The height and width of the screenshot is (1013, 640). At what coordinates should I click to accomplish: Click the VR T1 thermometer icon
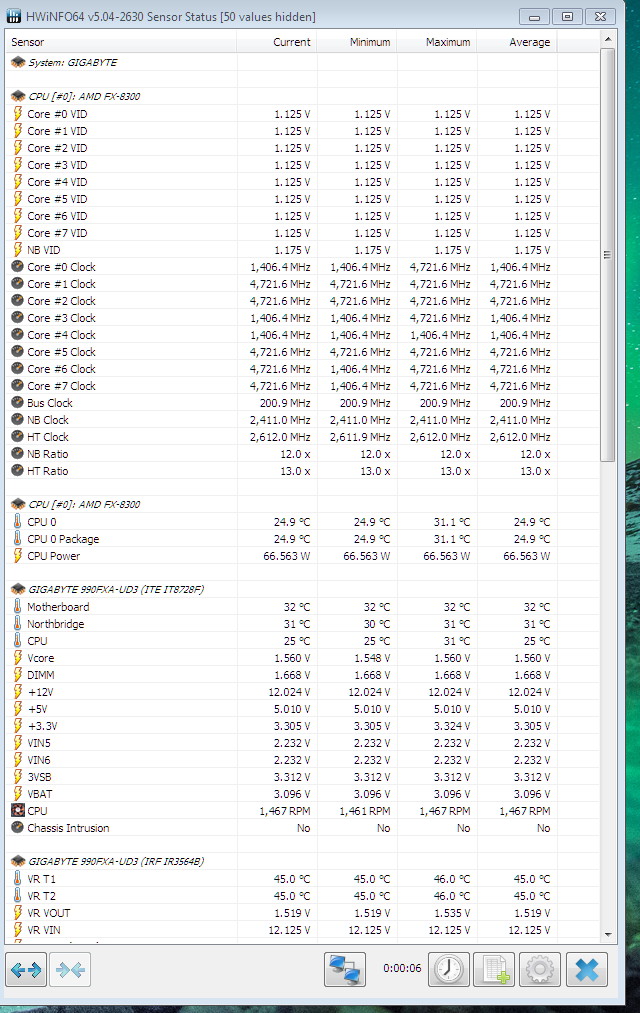(x=17, y=878)
